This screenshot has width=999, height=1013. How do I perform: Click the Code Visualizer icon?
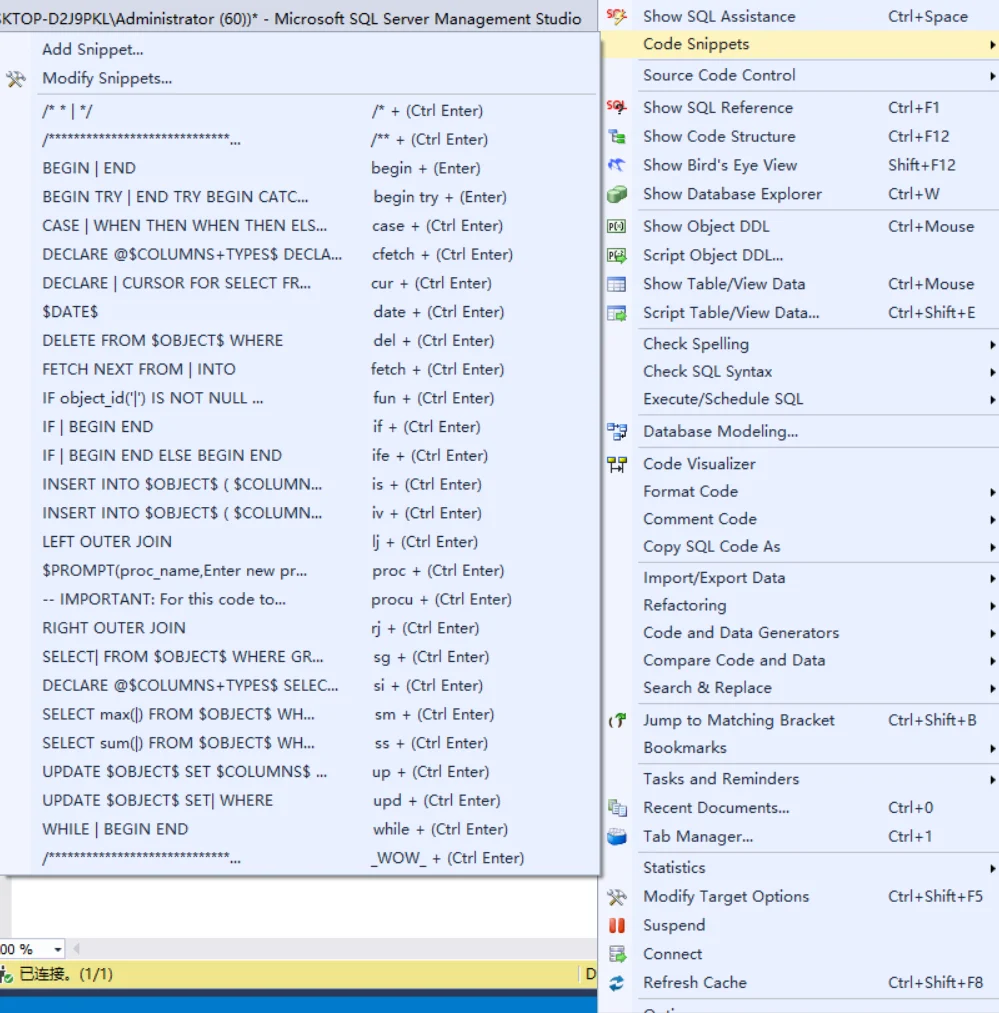coord(616,464)
